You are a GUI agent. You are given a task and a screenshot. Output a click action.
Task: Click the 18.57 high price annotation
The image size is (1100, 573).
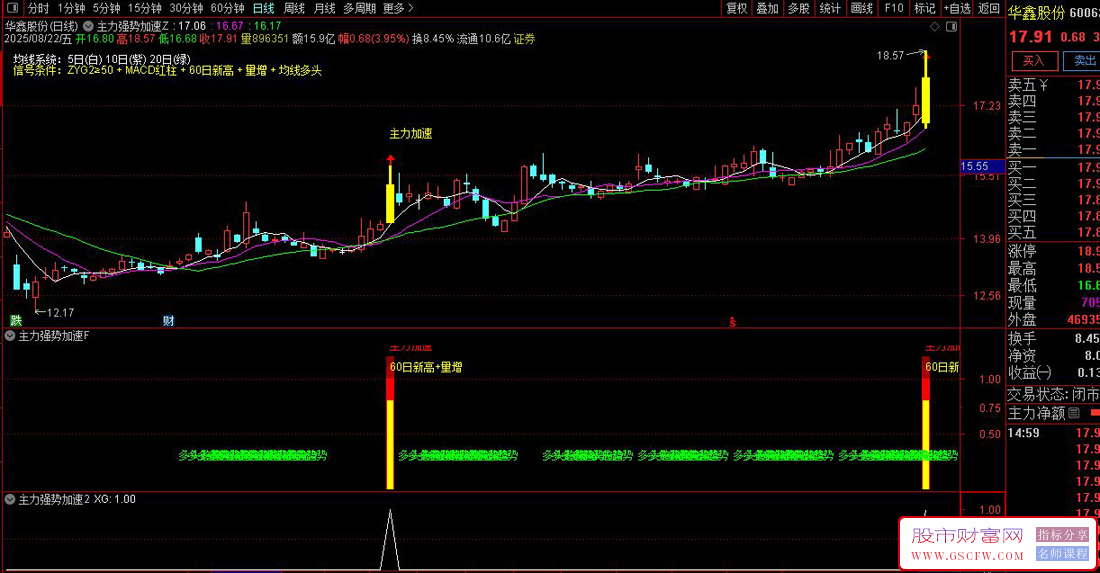coord(890,55)
